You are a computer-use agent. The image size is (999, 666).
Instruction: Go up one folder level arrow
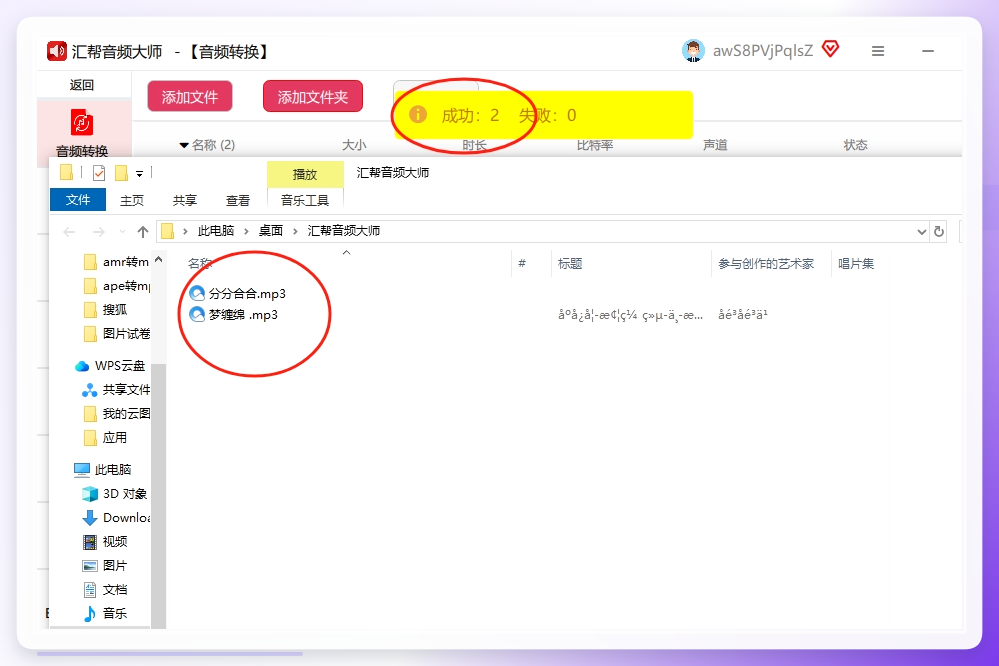point(143,232)
